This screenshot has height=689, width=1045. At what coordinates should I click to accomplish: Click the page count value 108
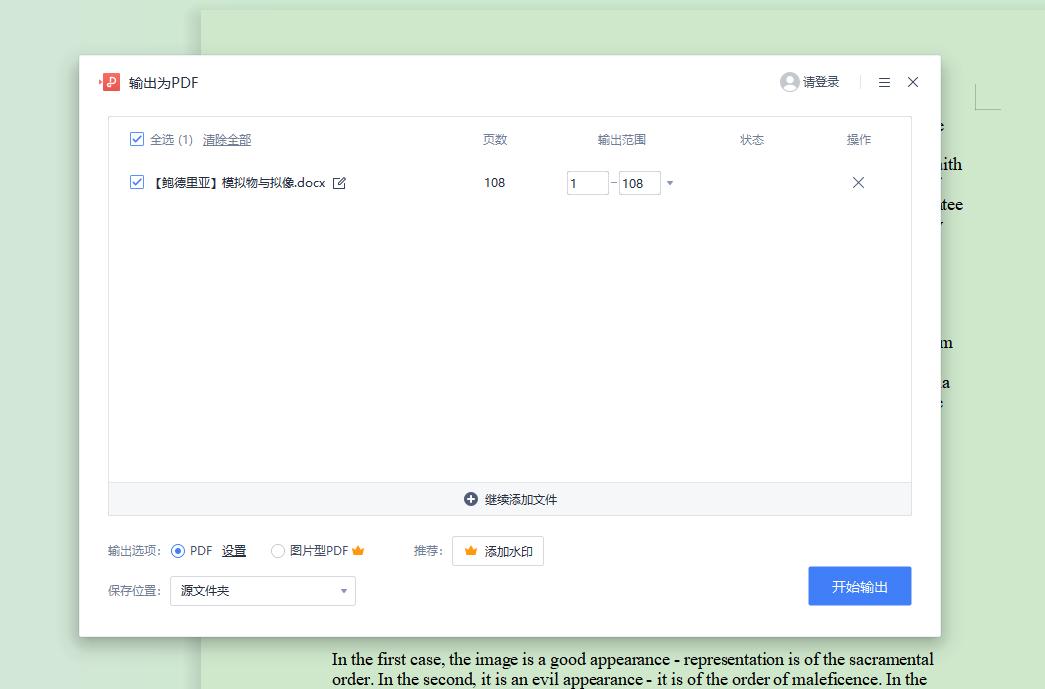pos(495,183)
